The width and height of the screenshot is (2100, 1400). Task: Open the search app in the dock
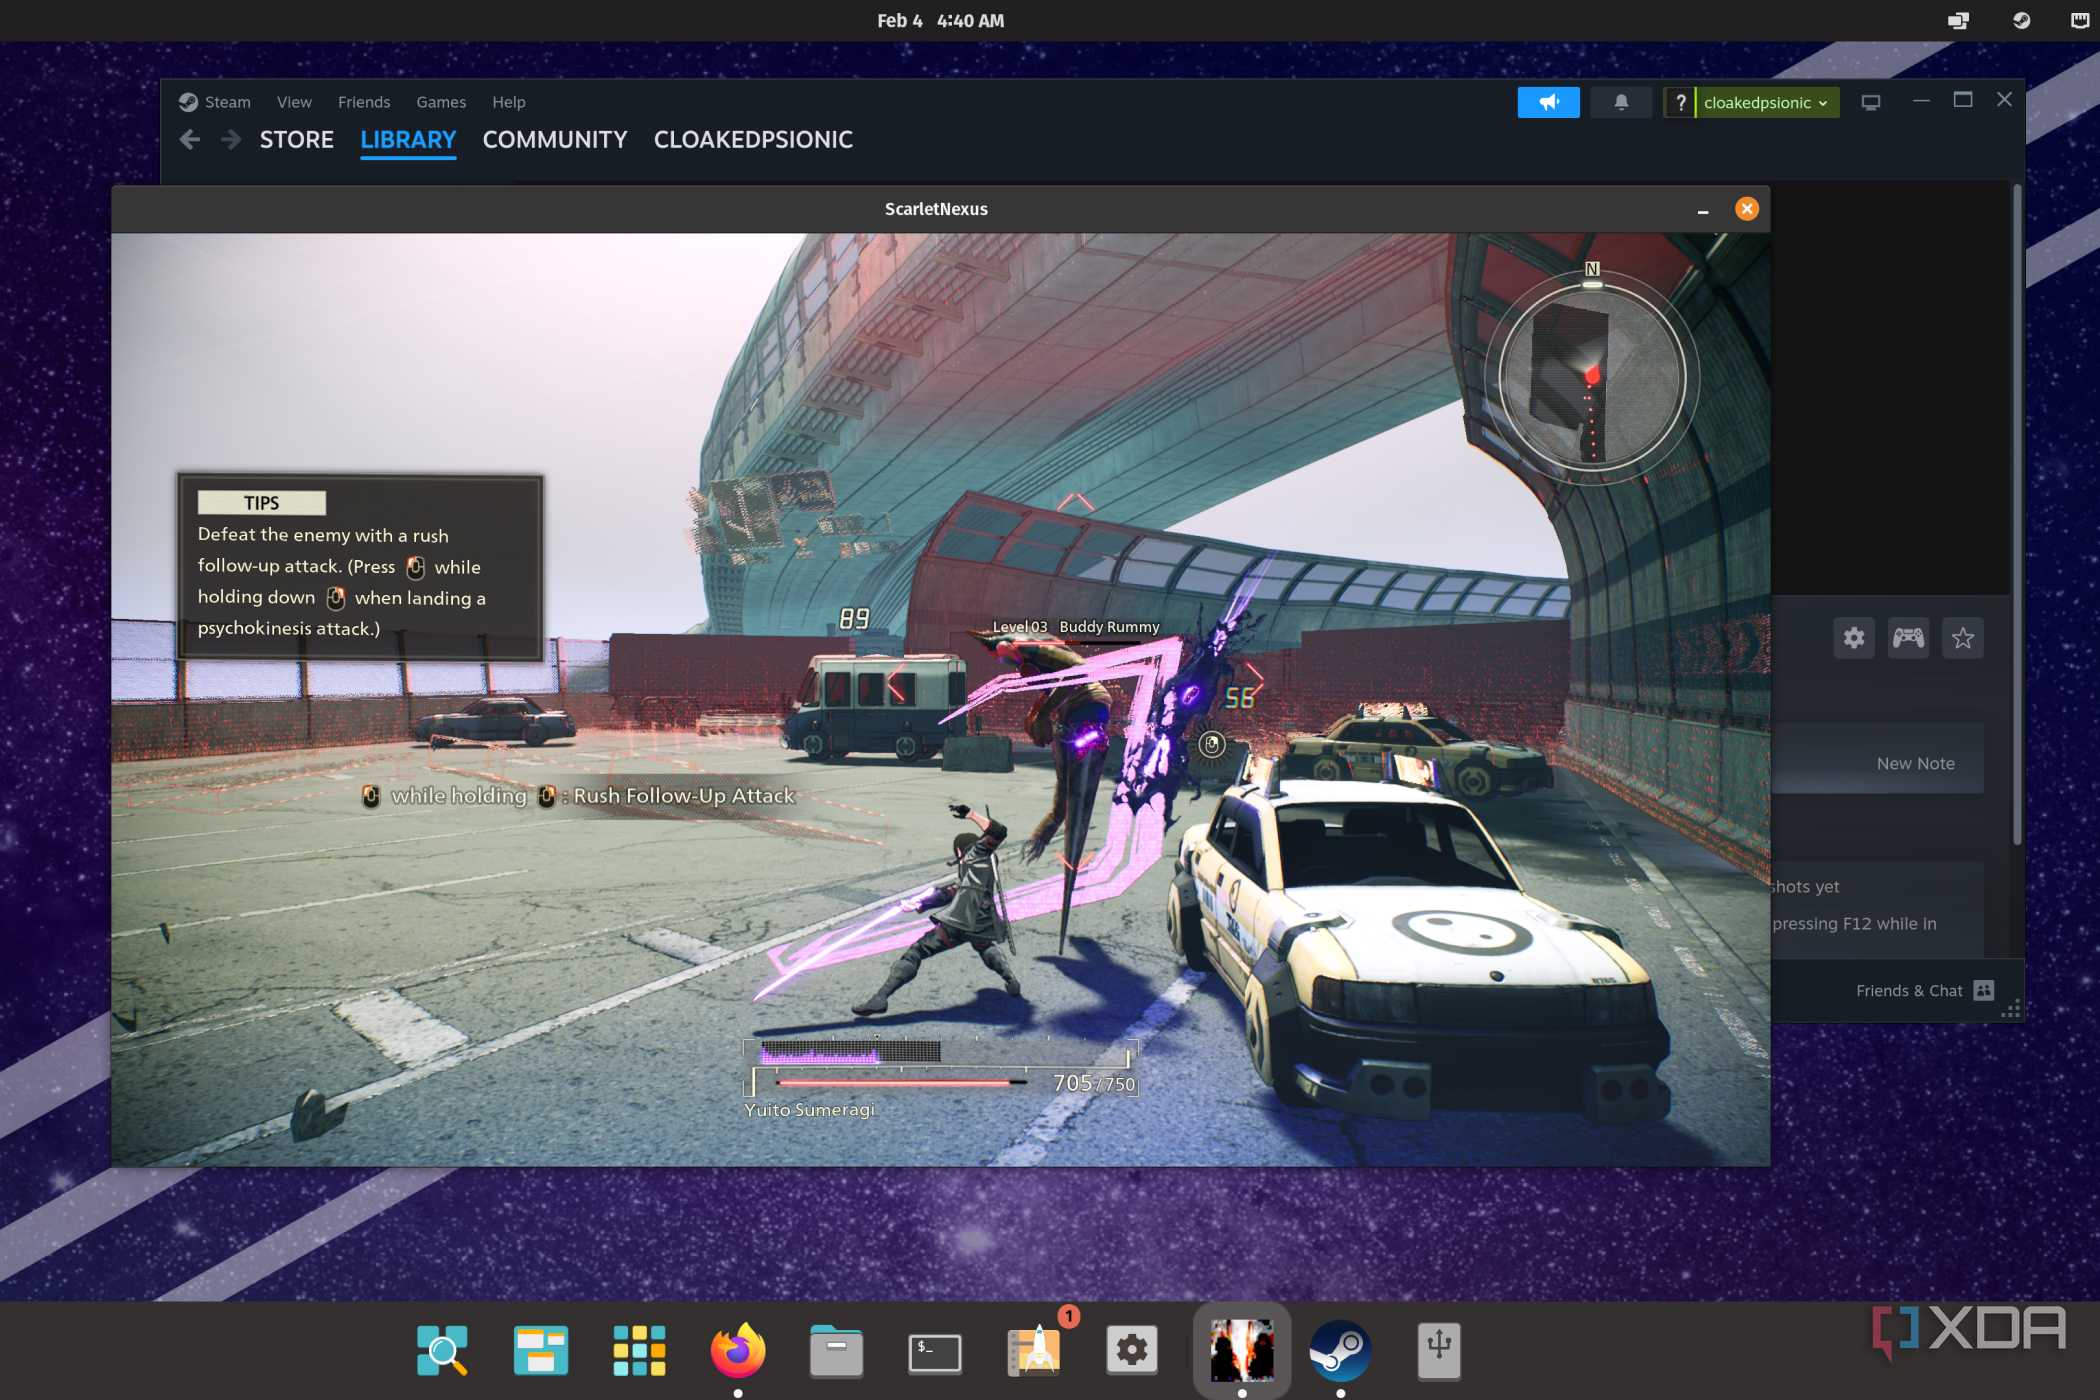point(442,1351)
